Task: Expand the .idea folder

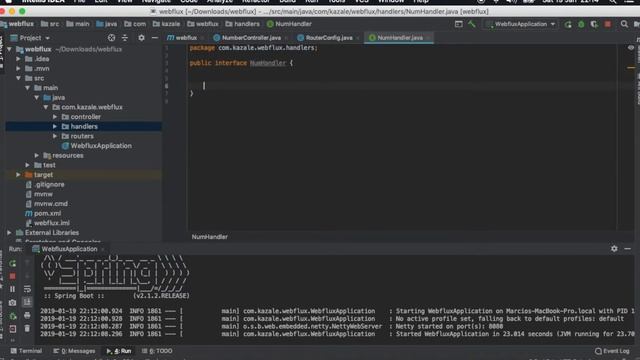Action: coord(18,59)
